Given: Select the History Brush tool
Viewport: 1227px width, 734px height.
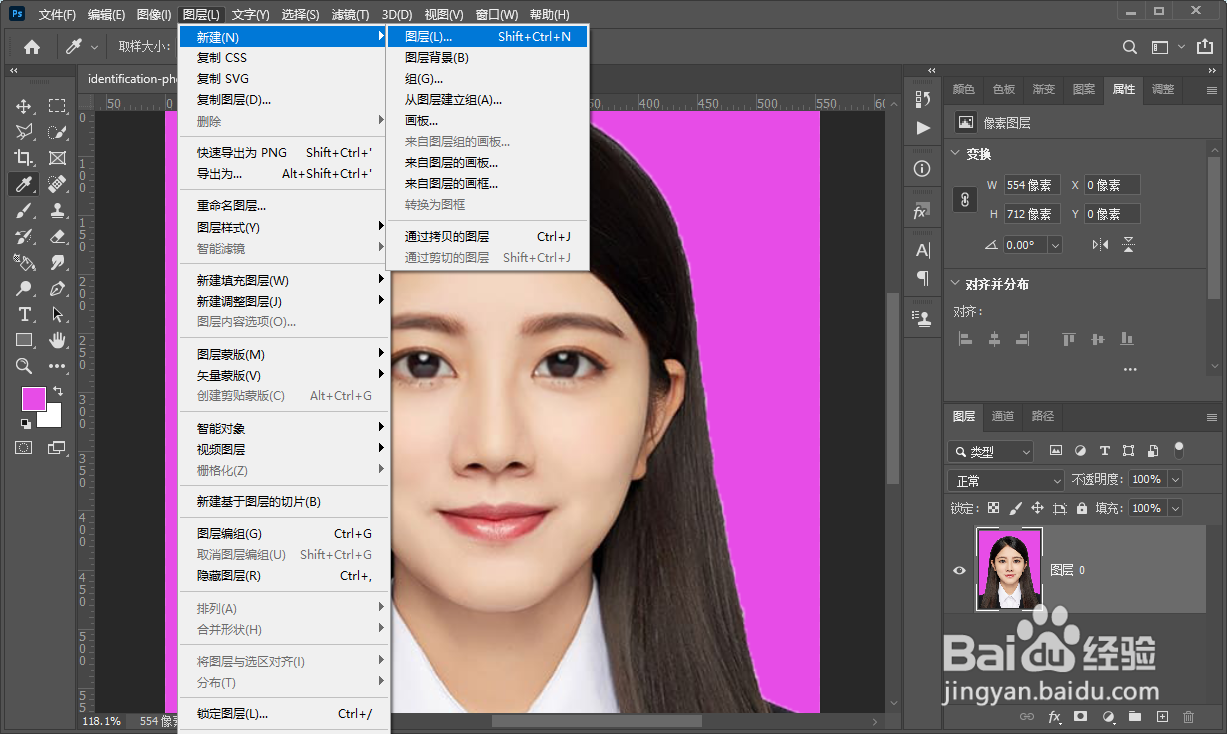Looking at the screenshot, I should click(x=24, y=236).
